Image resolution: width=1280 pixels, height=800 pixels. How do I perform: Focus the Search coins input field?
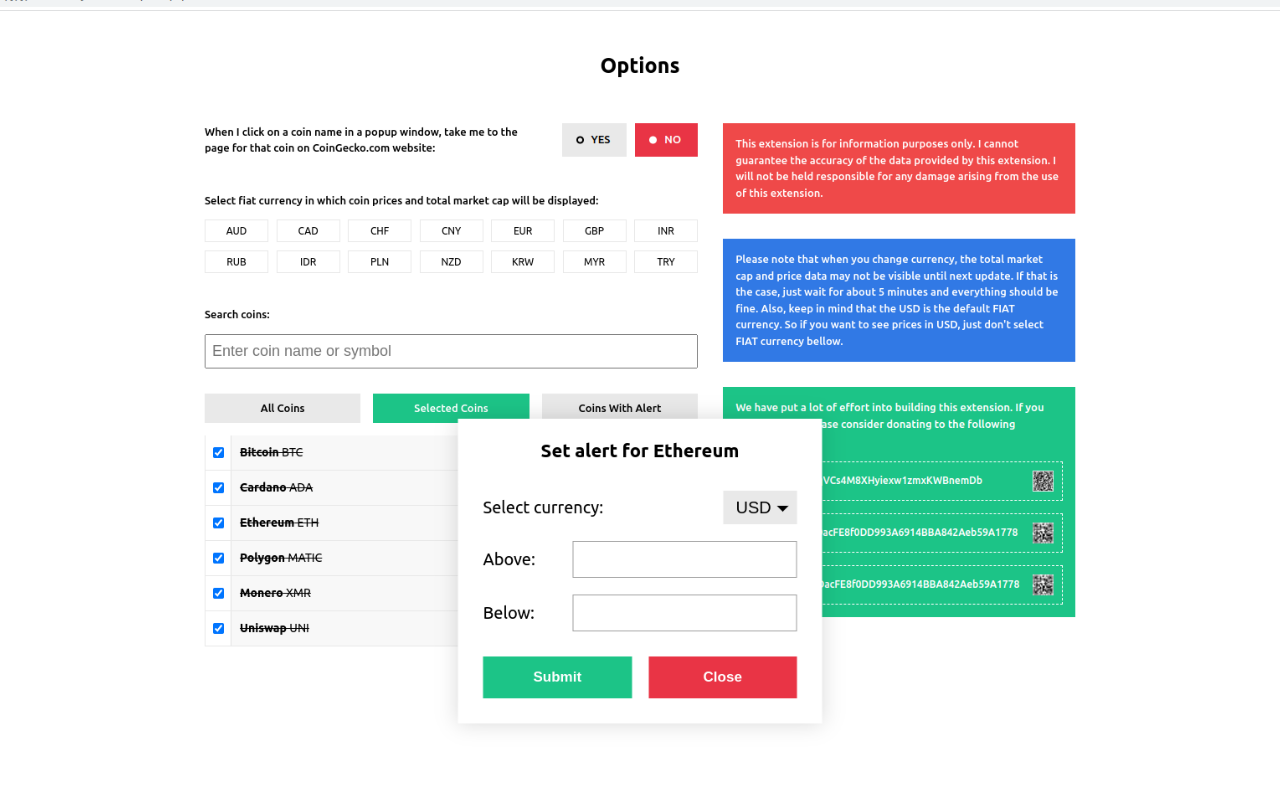tap(451, 351)
